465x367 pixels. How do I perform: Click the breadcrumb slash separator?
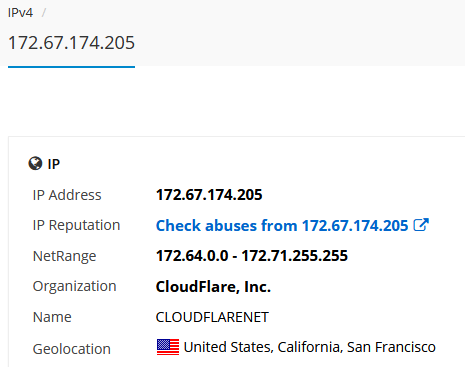pos(44,13)
